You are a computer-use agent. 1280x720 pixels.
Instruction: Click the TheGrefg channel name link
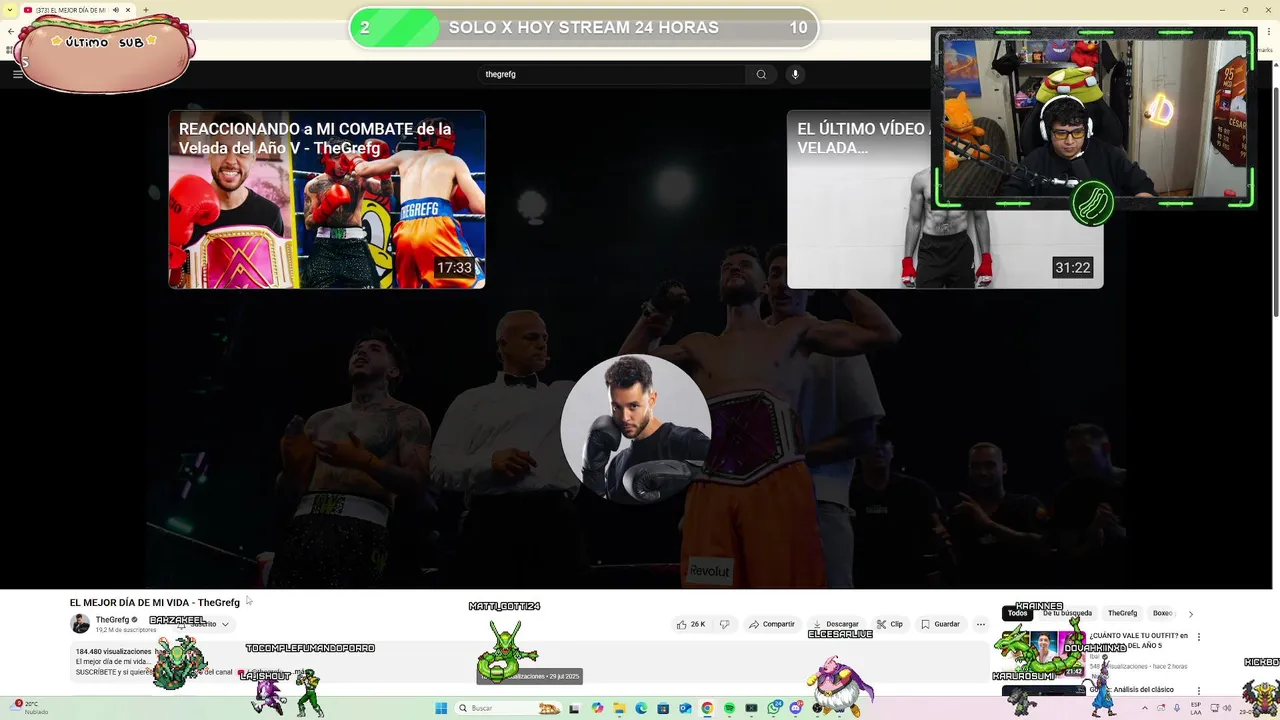click(112, 620)
